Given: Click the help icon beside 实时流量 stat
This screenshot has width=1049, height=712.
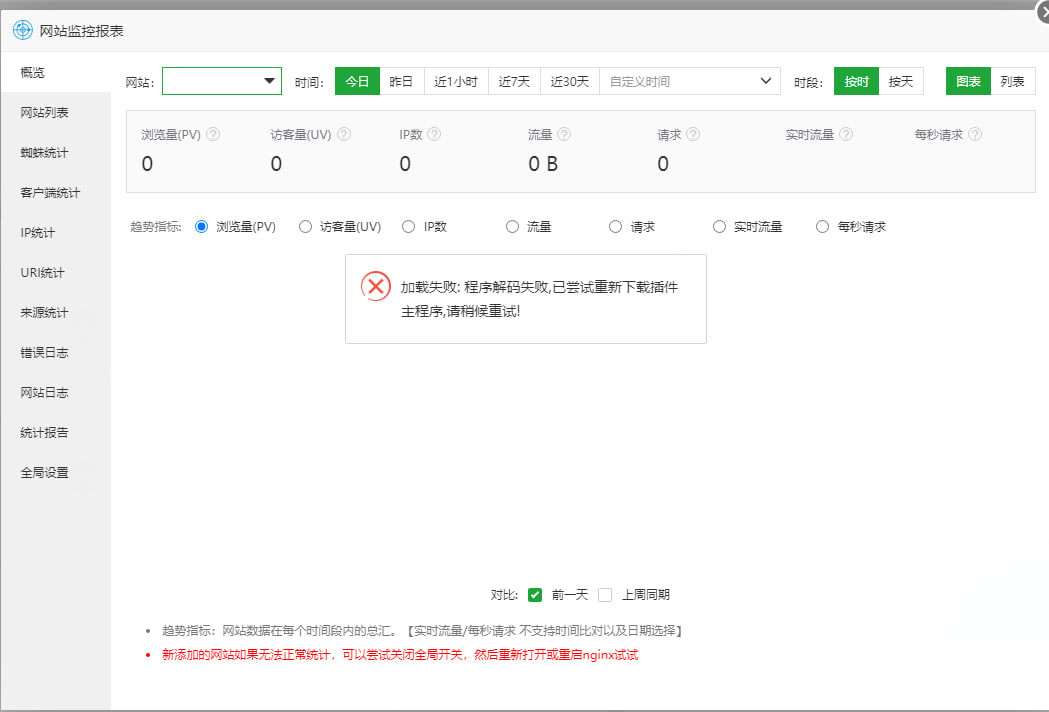Looking at the screenshot, I should click(x=846, y=135).
